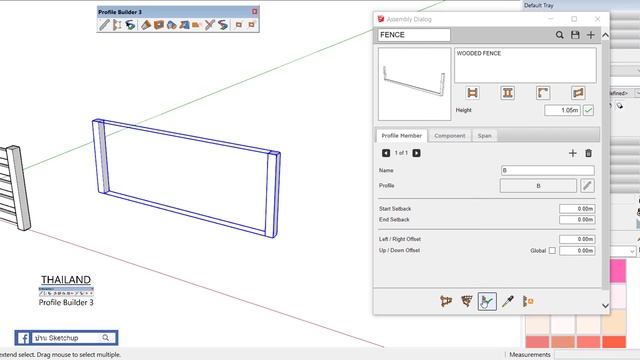Viewport: 640px width, 360px height.
Task: Click the fence assembly preview thumbnail
Action: click(414, 84)
